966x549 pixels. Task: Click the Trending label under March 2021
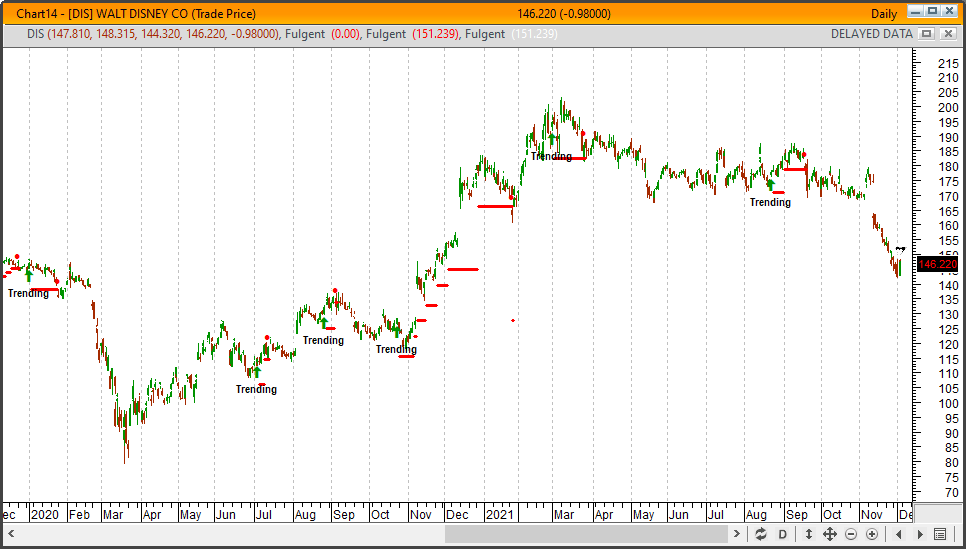551,156
